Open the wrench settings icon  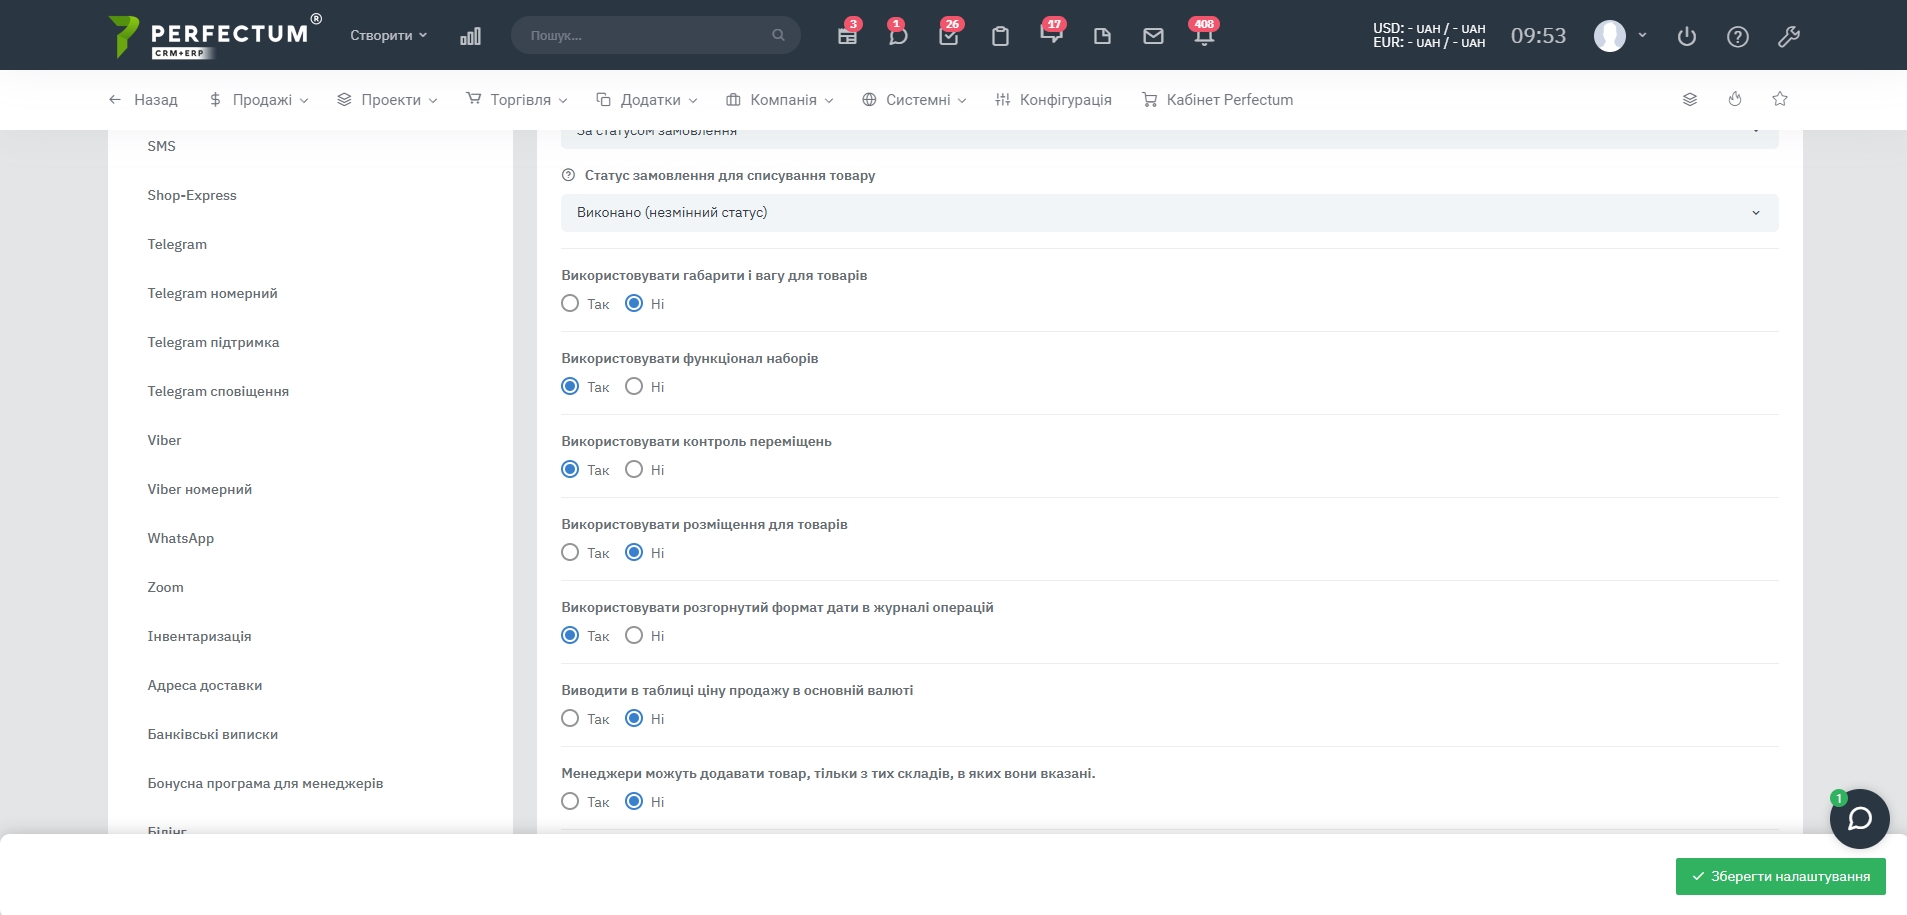1788,37
